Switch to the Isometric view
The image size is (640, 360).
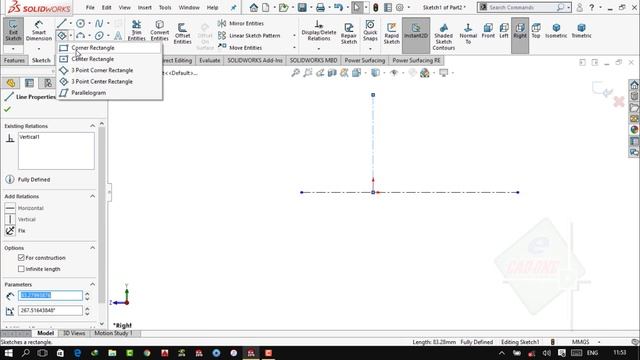[x=556, y=31]
